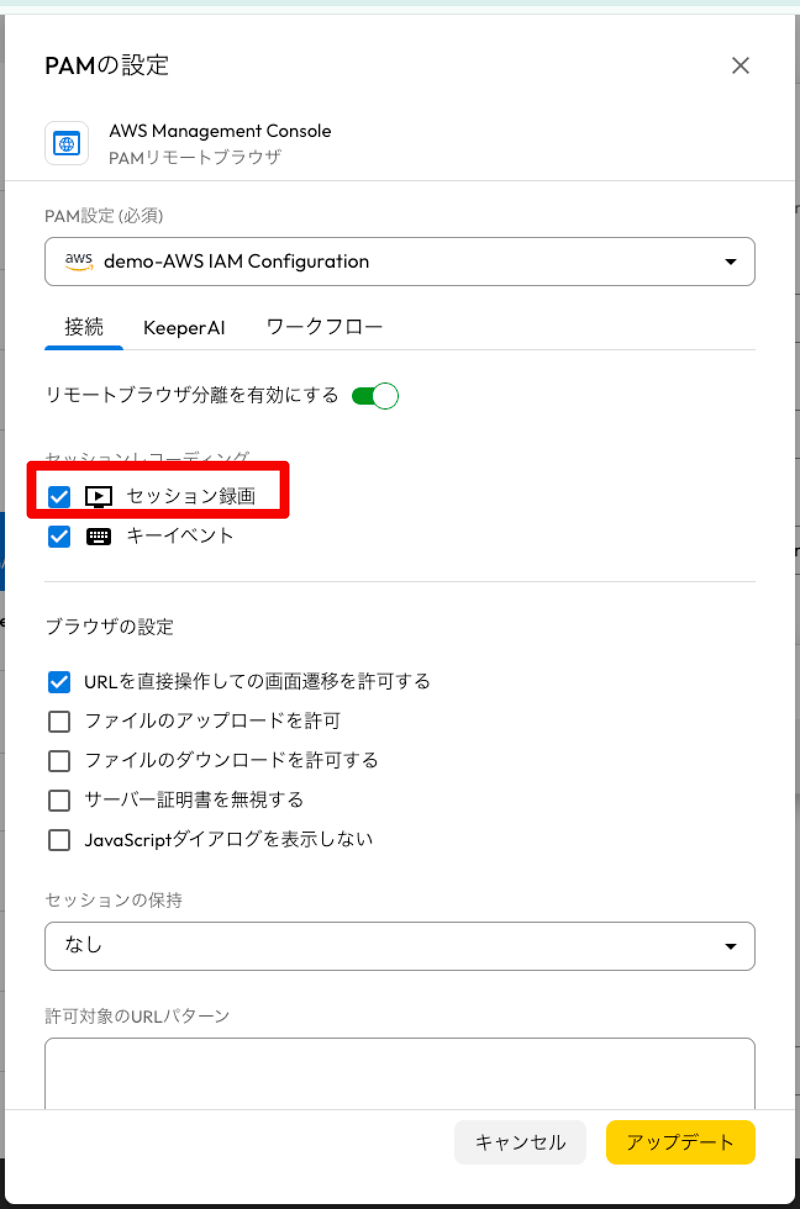The height and width of the screenshot is (1209, 800).
Task: Click the key event keyboard icon
Action: 99,536
